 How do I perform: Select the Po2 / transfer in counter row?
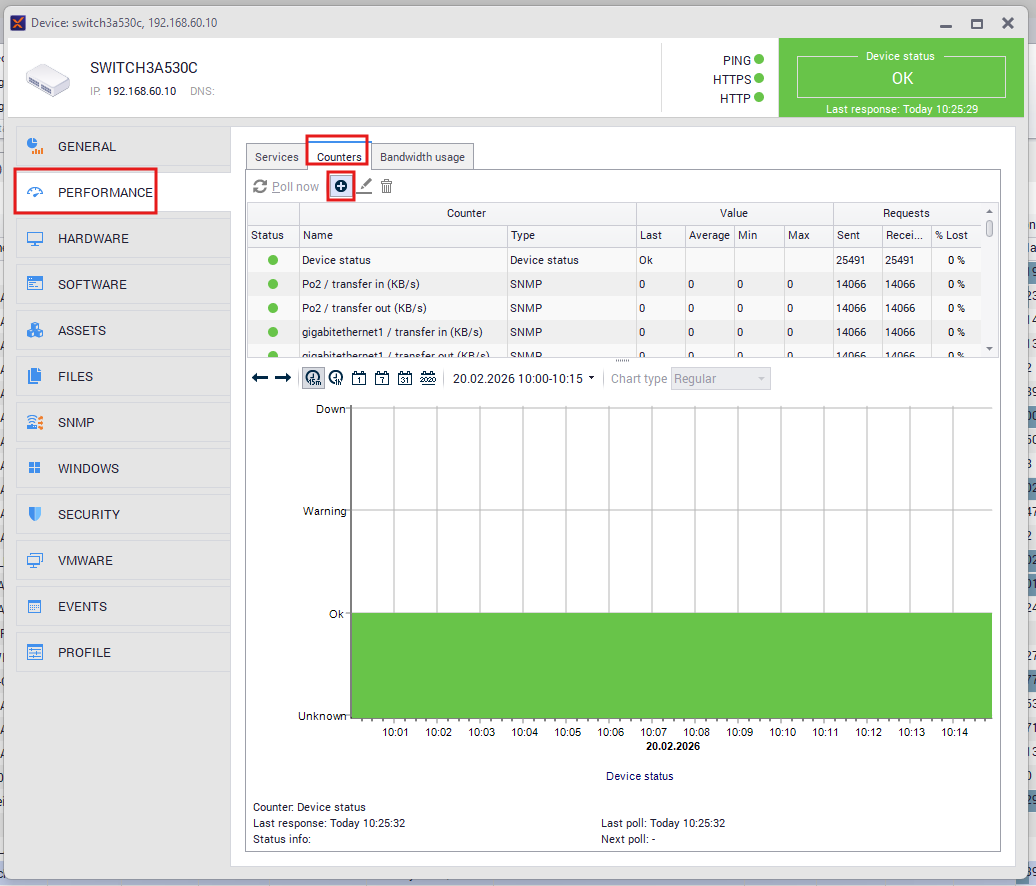coord(400,284)
